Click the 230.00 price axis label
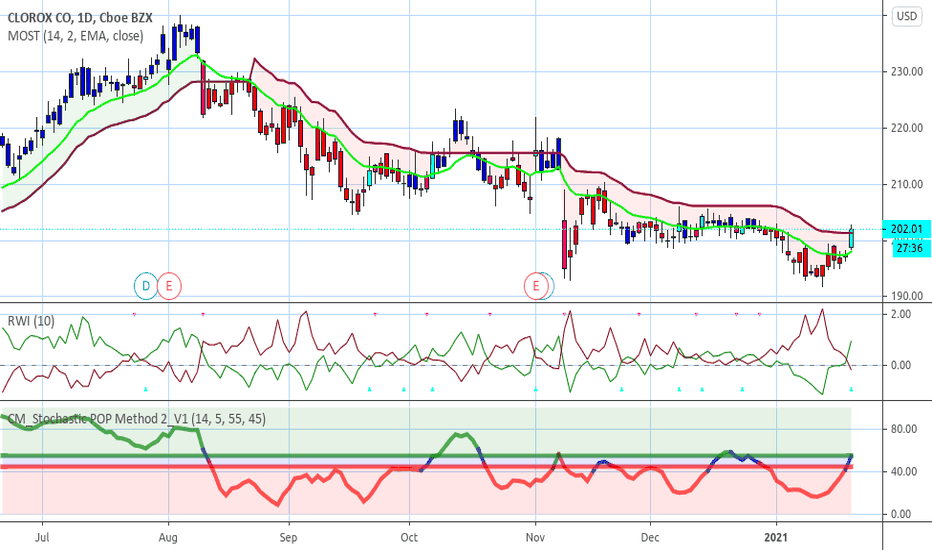Screen dimensions: 932x550 click(x=906, y=71)
